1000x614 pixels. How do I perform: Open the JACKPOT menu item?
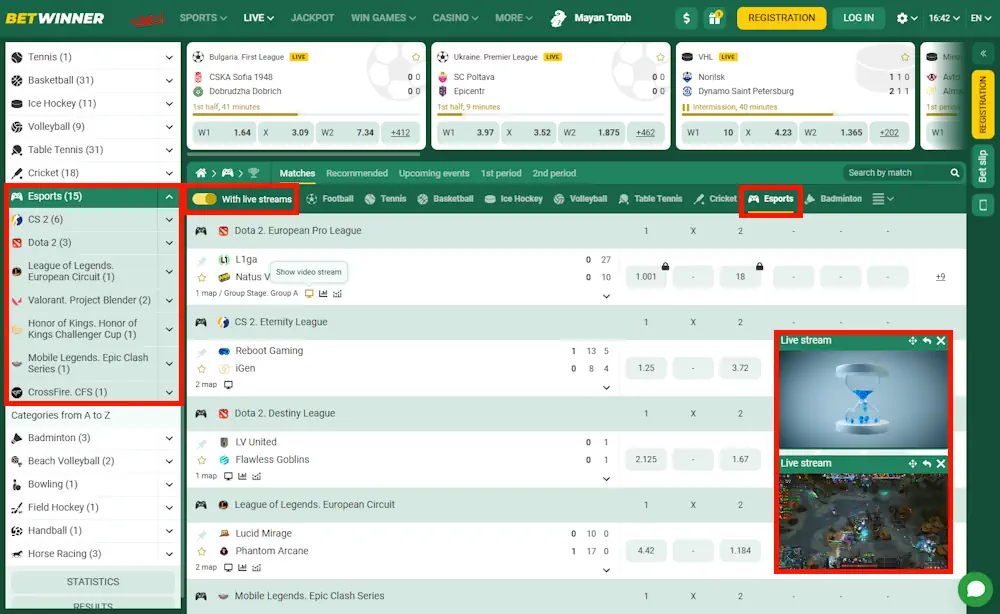pyautogui.click(x=312, y=17)
